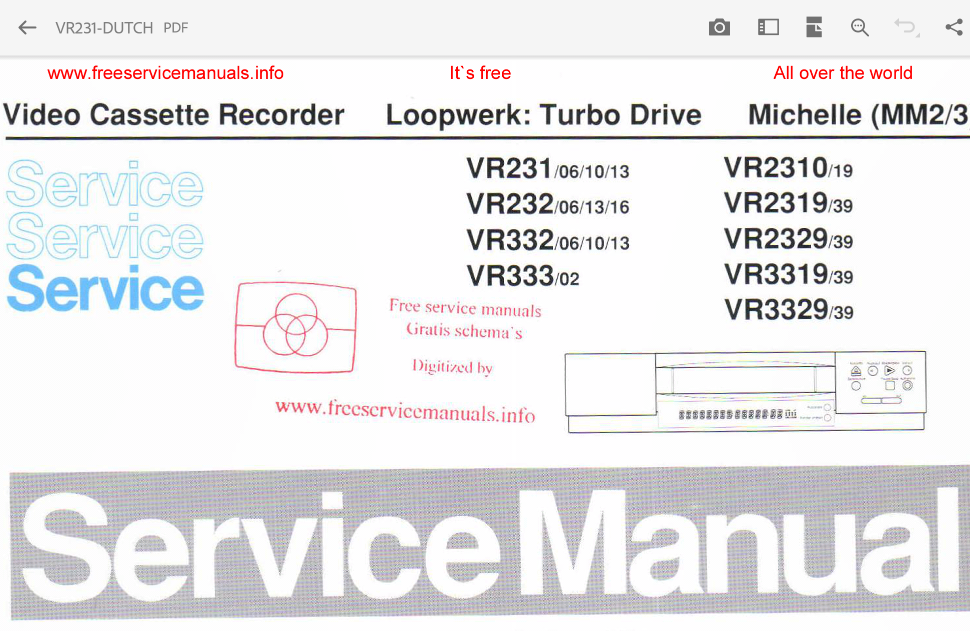970x631 pixels.
Task: Click the pink serif www.freeservicemanuals.info text under "Digitized by"
Action: (x=405, y=411)
